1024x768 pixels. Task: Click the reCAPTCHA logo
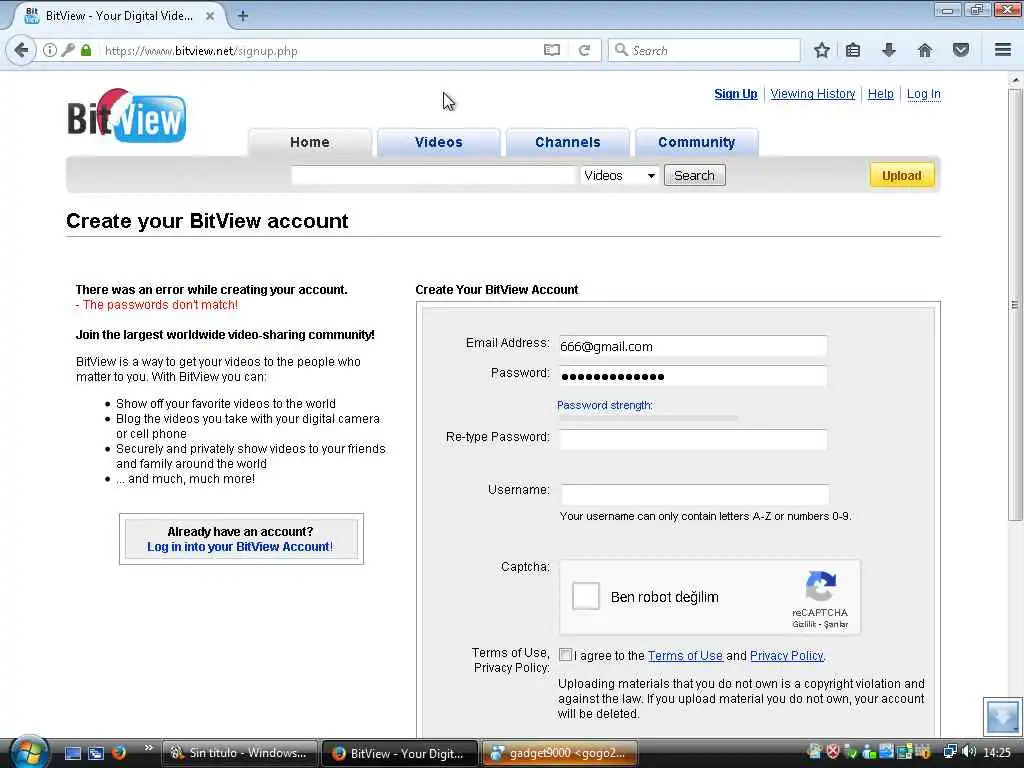(821, 586)
